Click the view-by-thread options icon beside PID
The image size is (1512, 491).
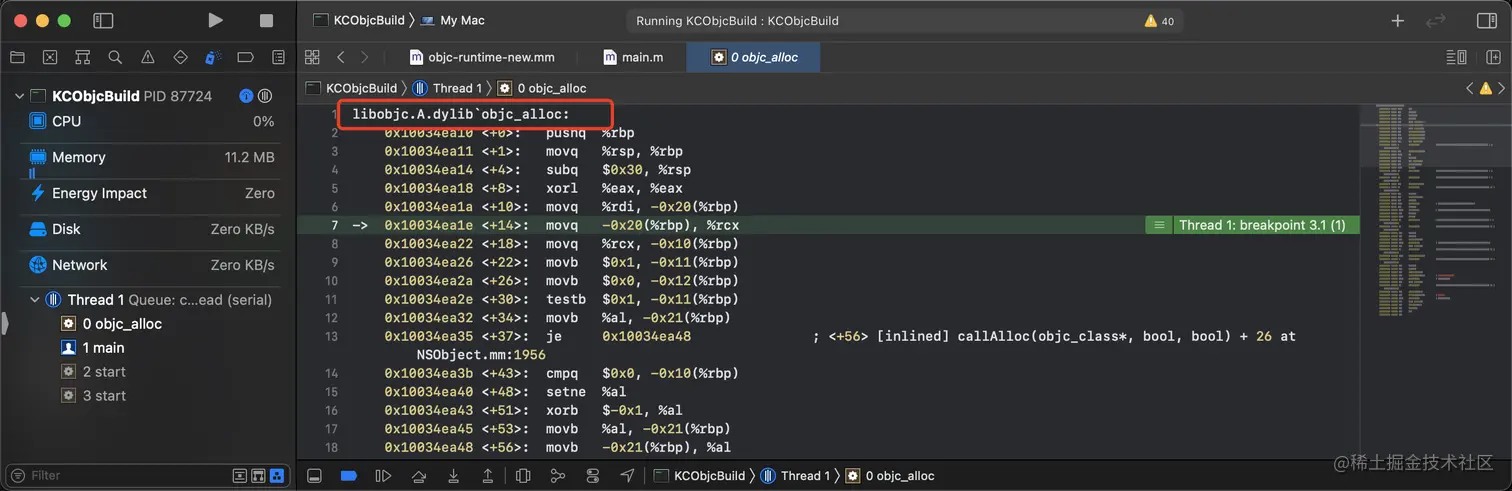pos(265,96)
